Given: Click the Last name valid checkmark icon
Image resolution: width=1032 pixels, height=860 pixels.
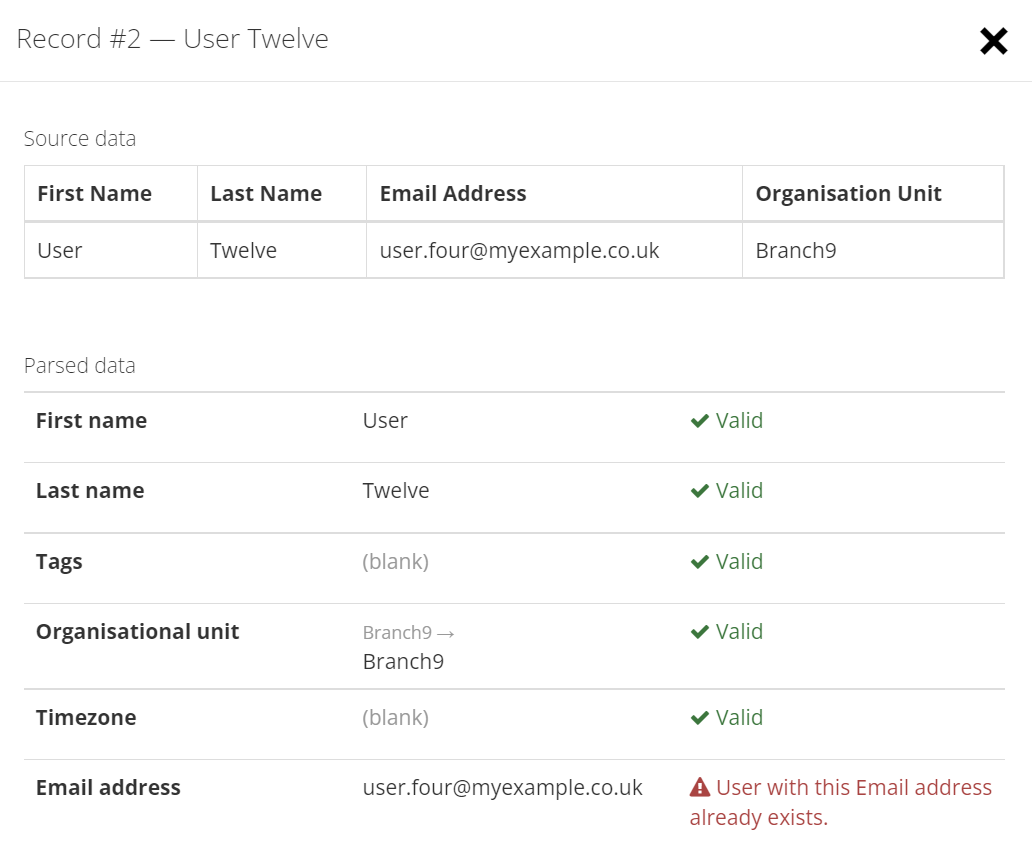Looking at the screenshot, I should (700, 491).
